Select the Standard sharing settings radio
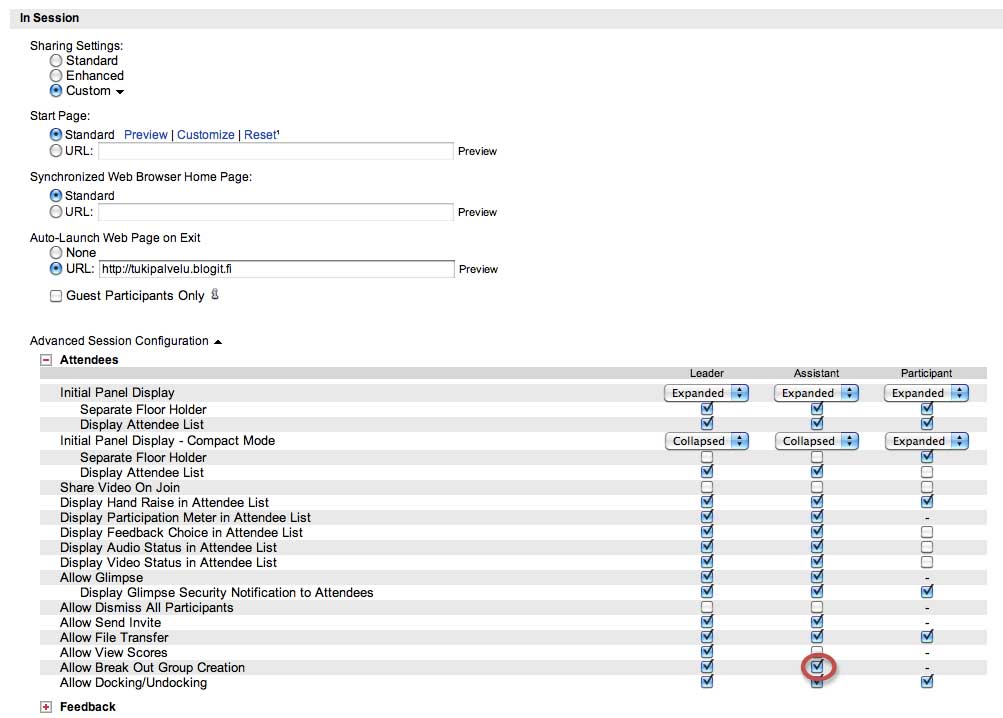1003x718 pixels. pos(56,60)
